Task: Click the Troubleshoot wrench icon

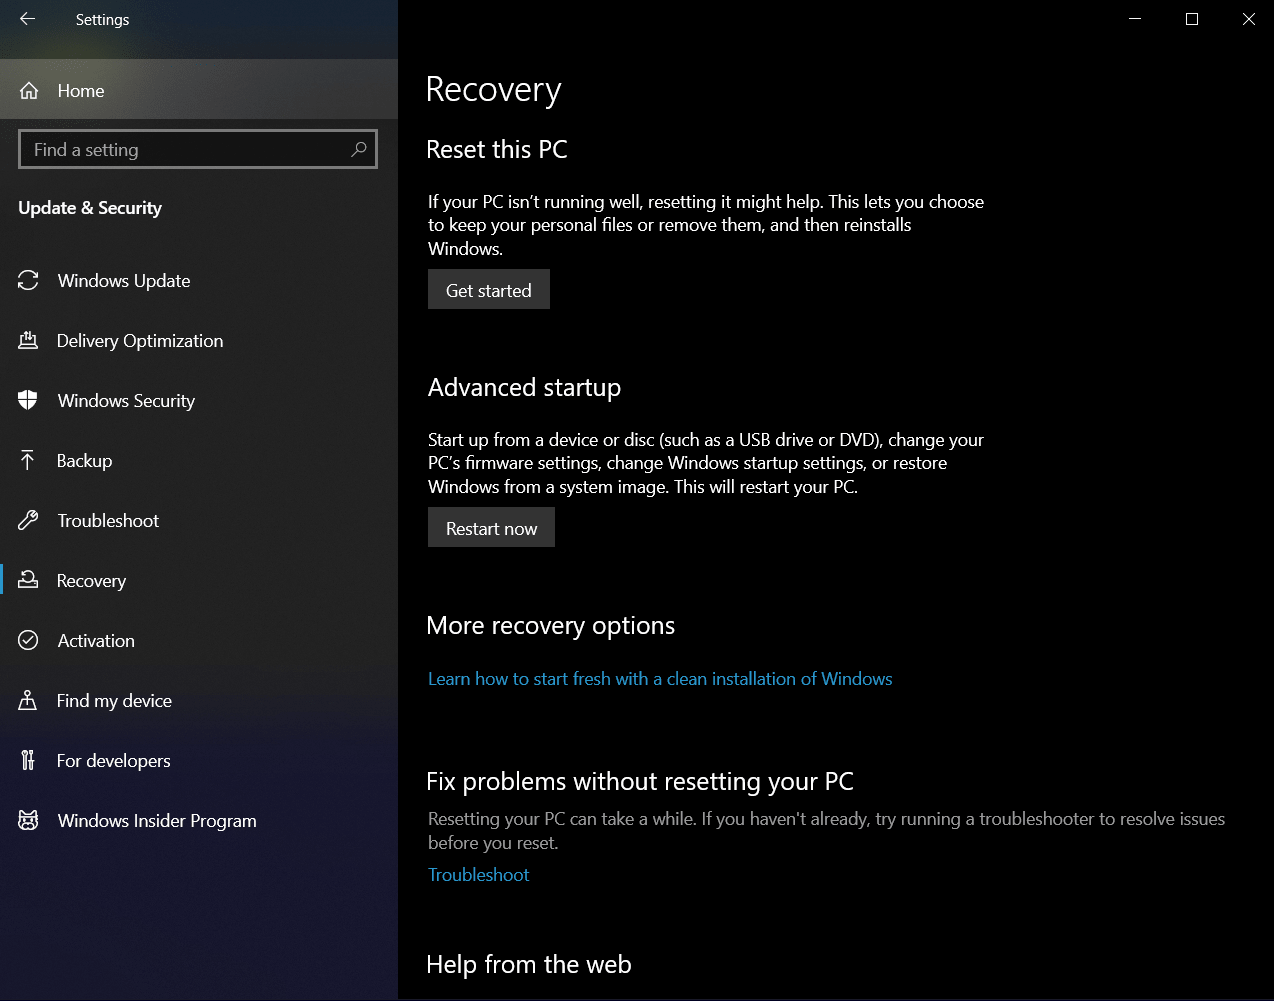Action: tap(28, 520)
